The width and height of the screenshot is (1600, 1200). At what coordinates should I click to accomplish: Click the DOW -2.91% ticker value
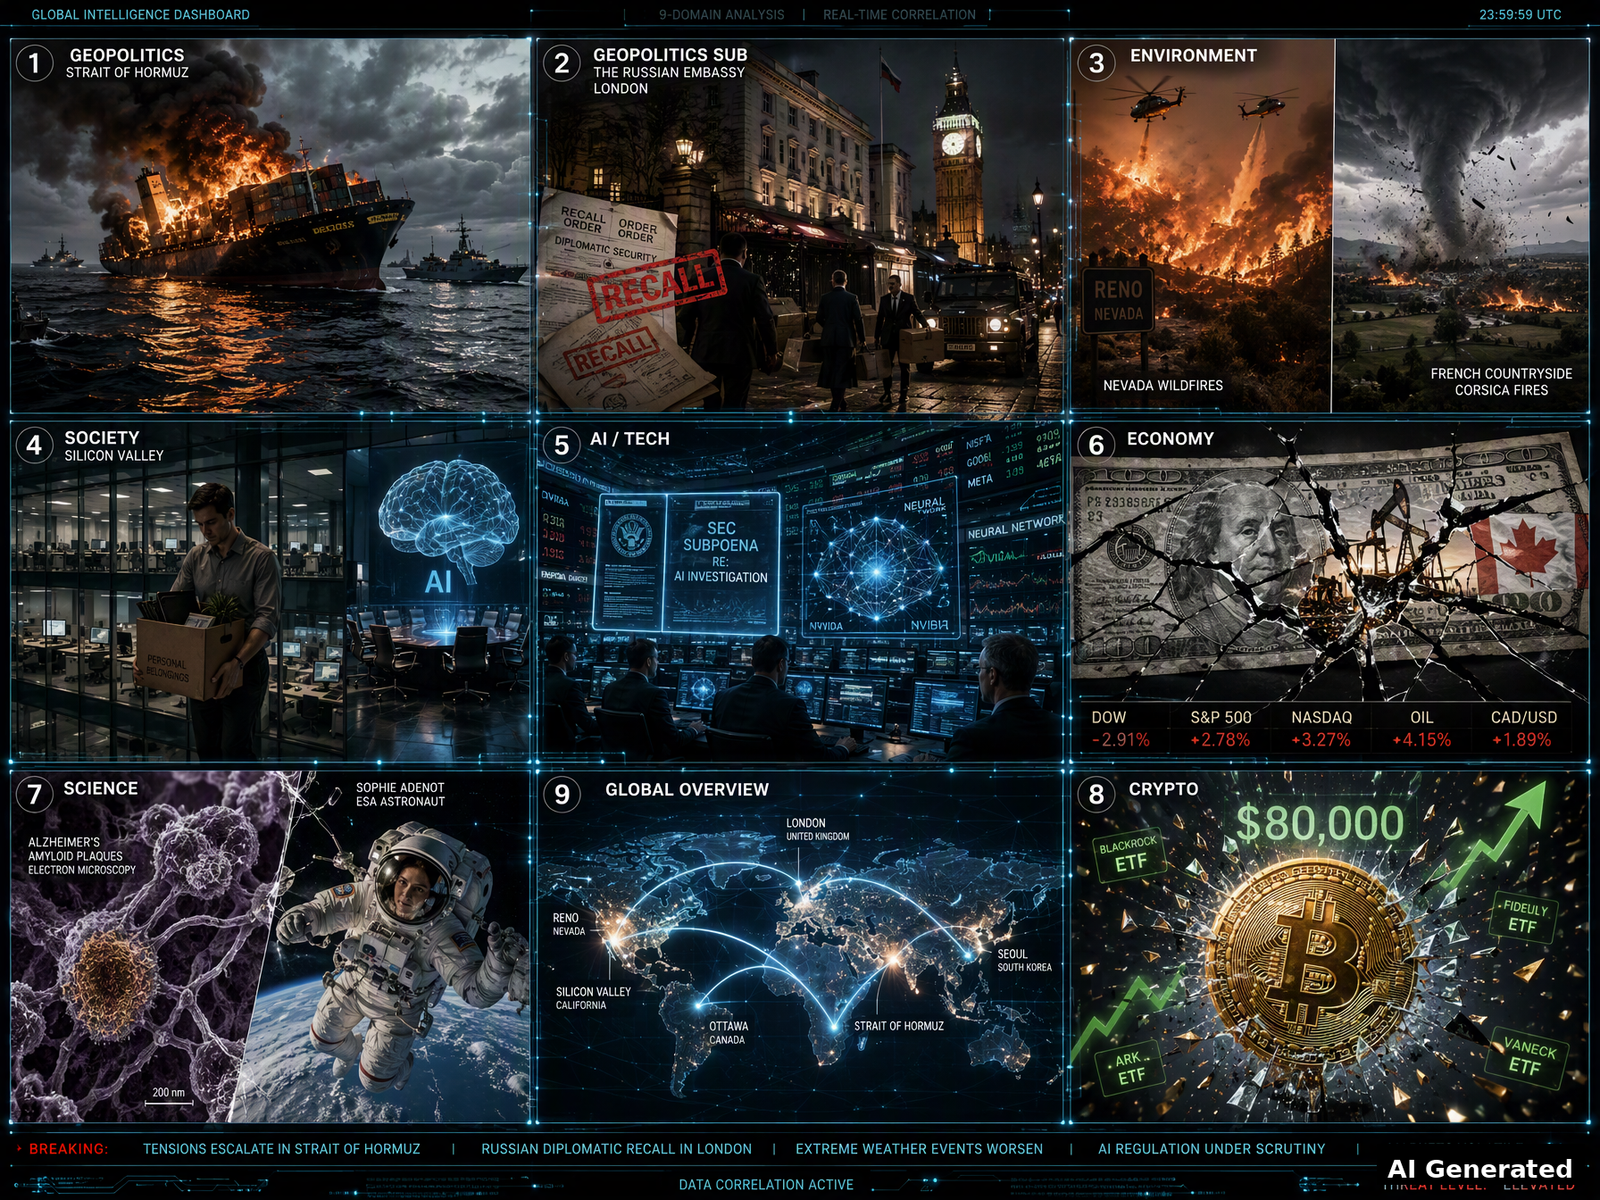pos(1120,740)
